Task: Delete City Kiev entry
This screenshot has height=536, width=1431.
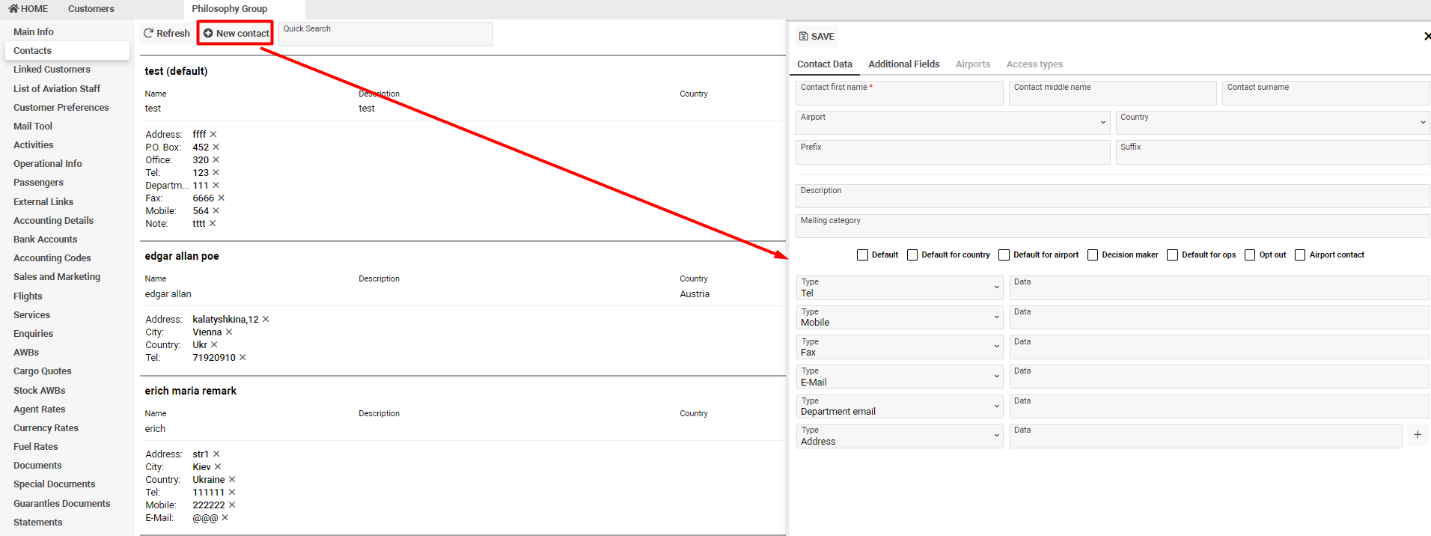Action: [217, 467]
